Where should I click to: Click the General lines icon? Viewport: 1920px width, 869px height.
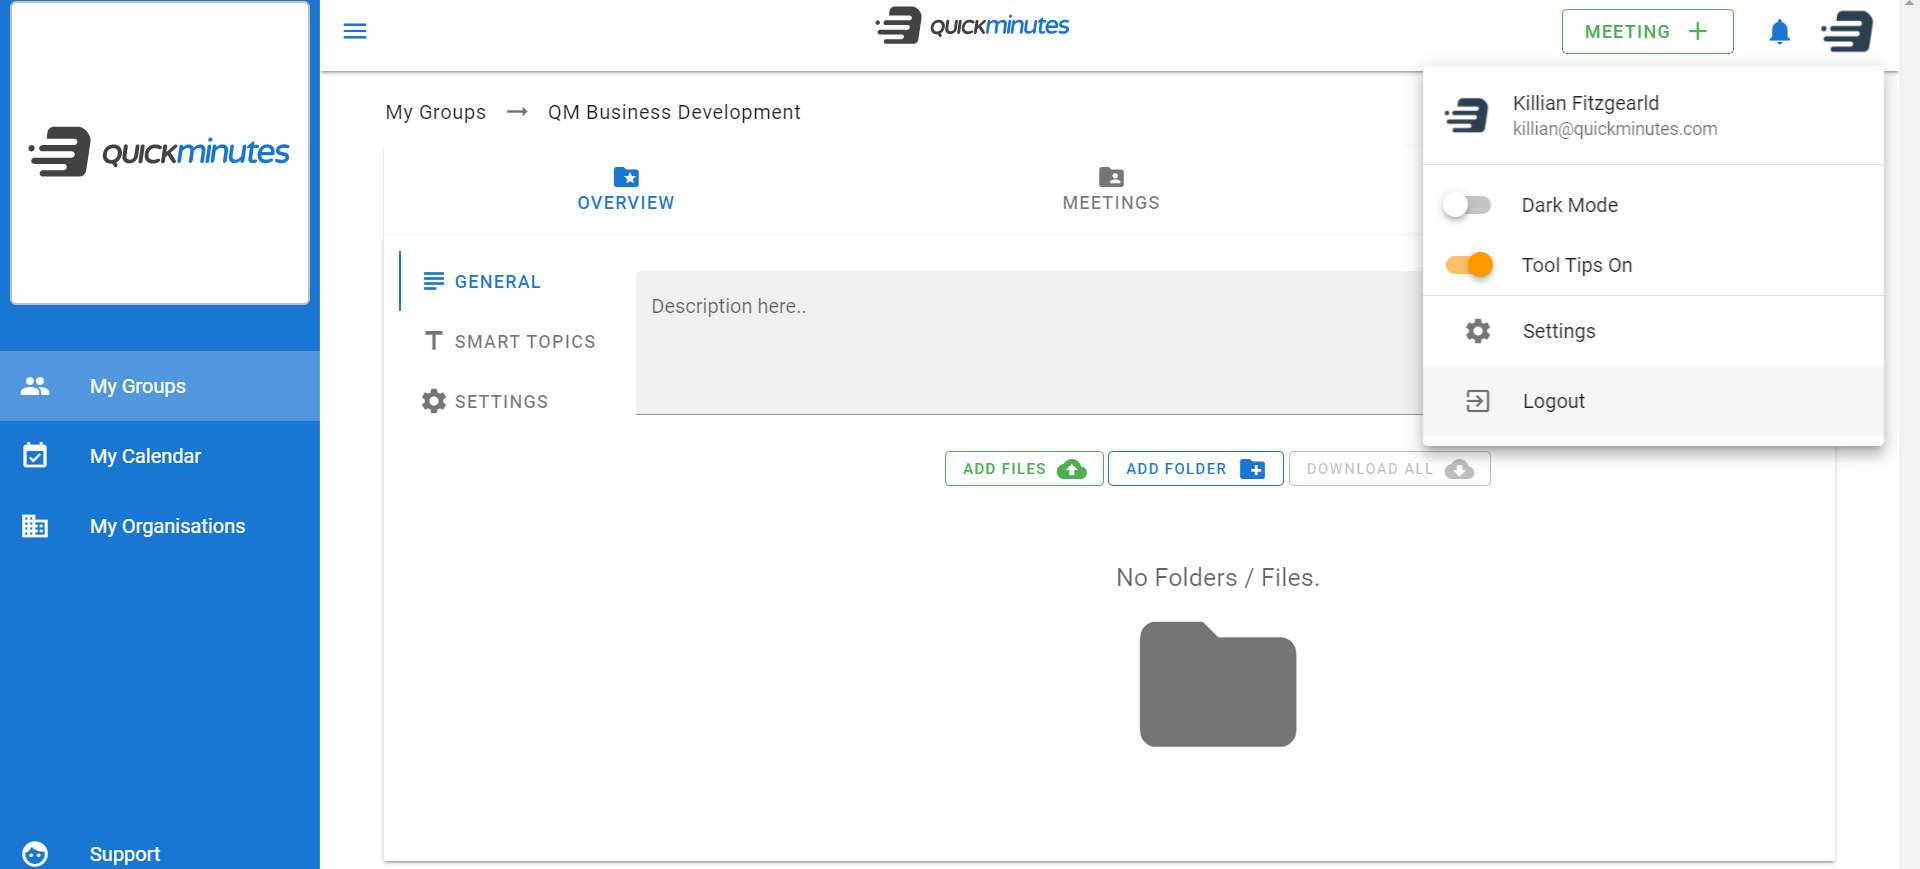click(434, 281)
